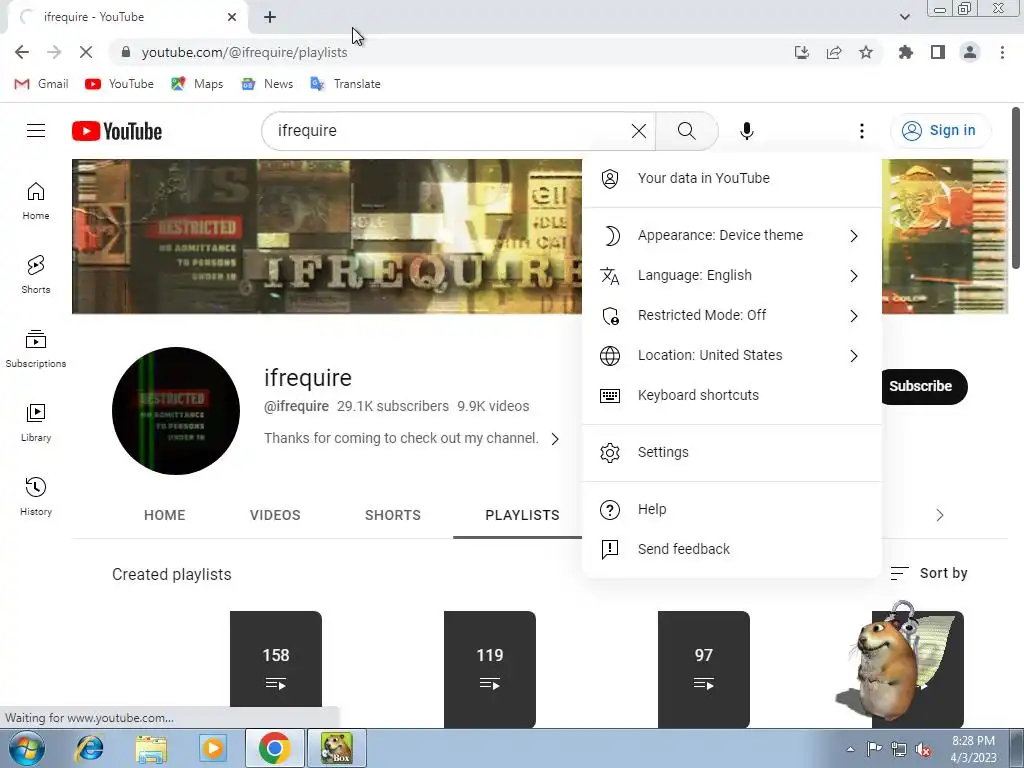Open Windows Media Player from the taskbar
This screenshot has height=768, width=1024.
tap(213, 748)
